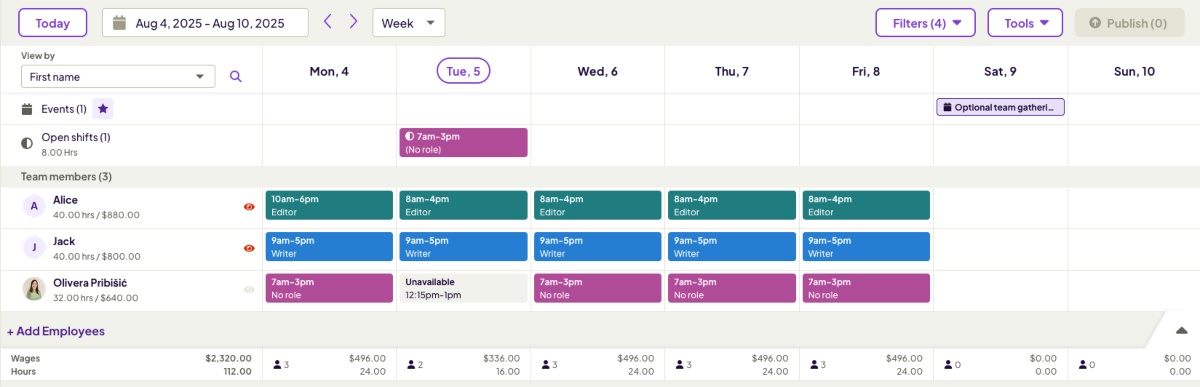Open Alice's 10am–6pm Editor shift Monday
The image size is (1200, 387).
tap(329, 205)
